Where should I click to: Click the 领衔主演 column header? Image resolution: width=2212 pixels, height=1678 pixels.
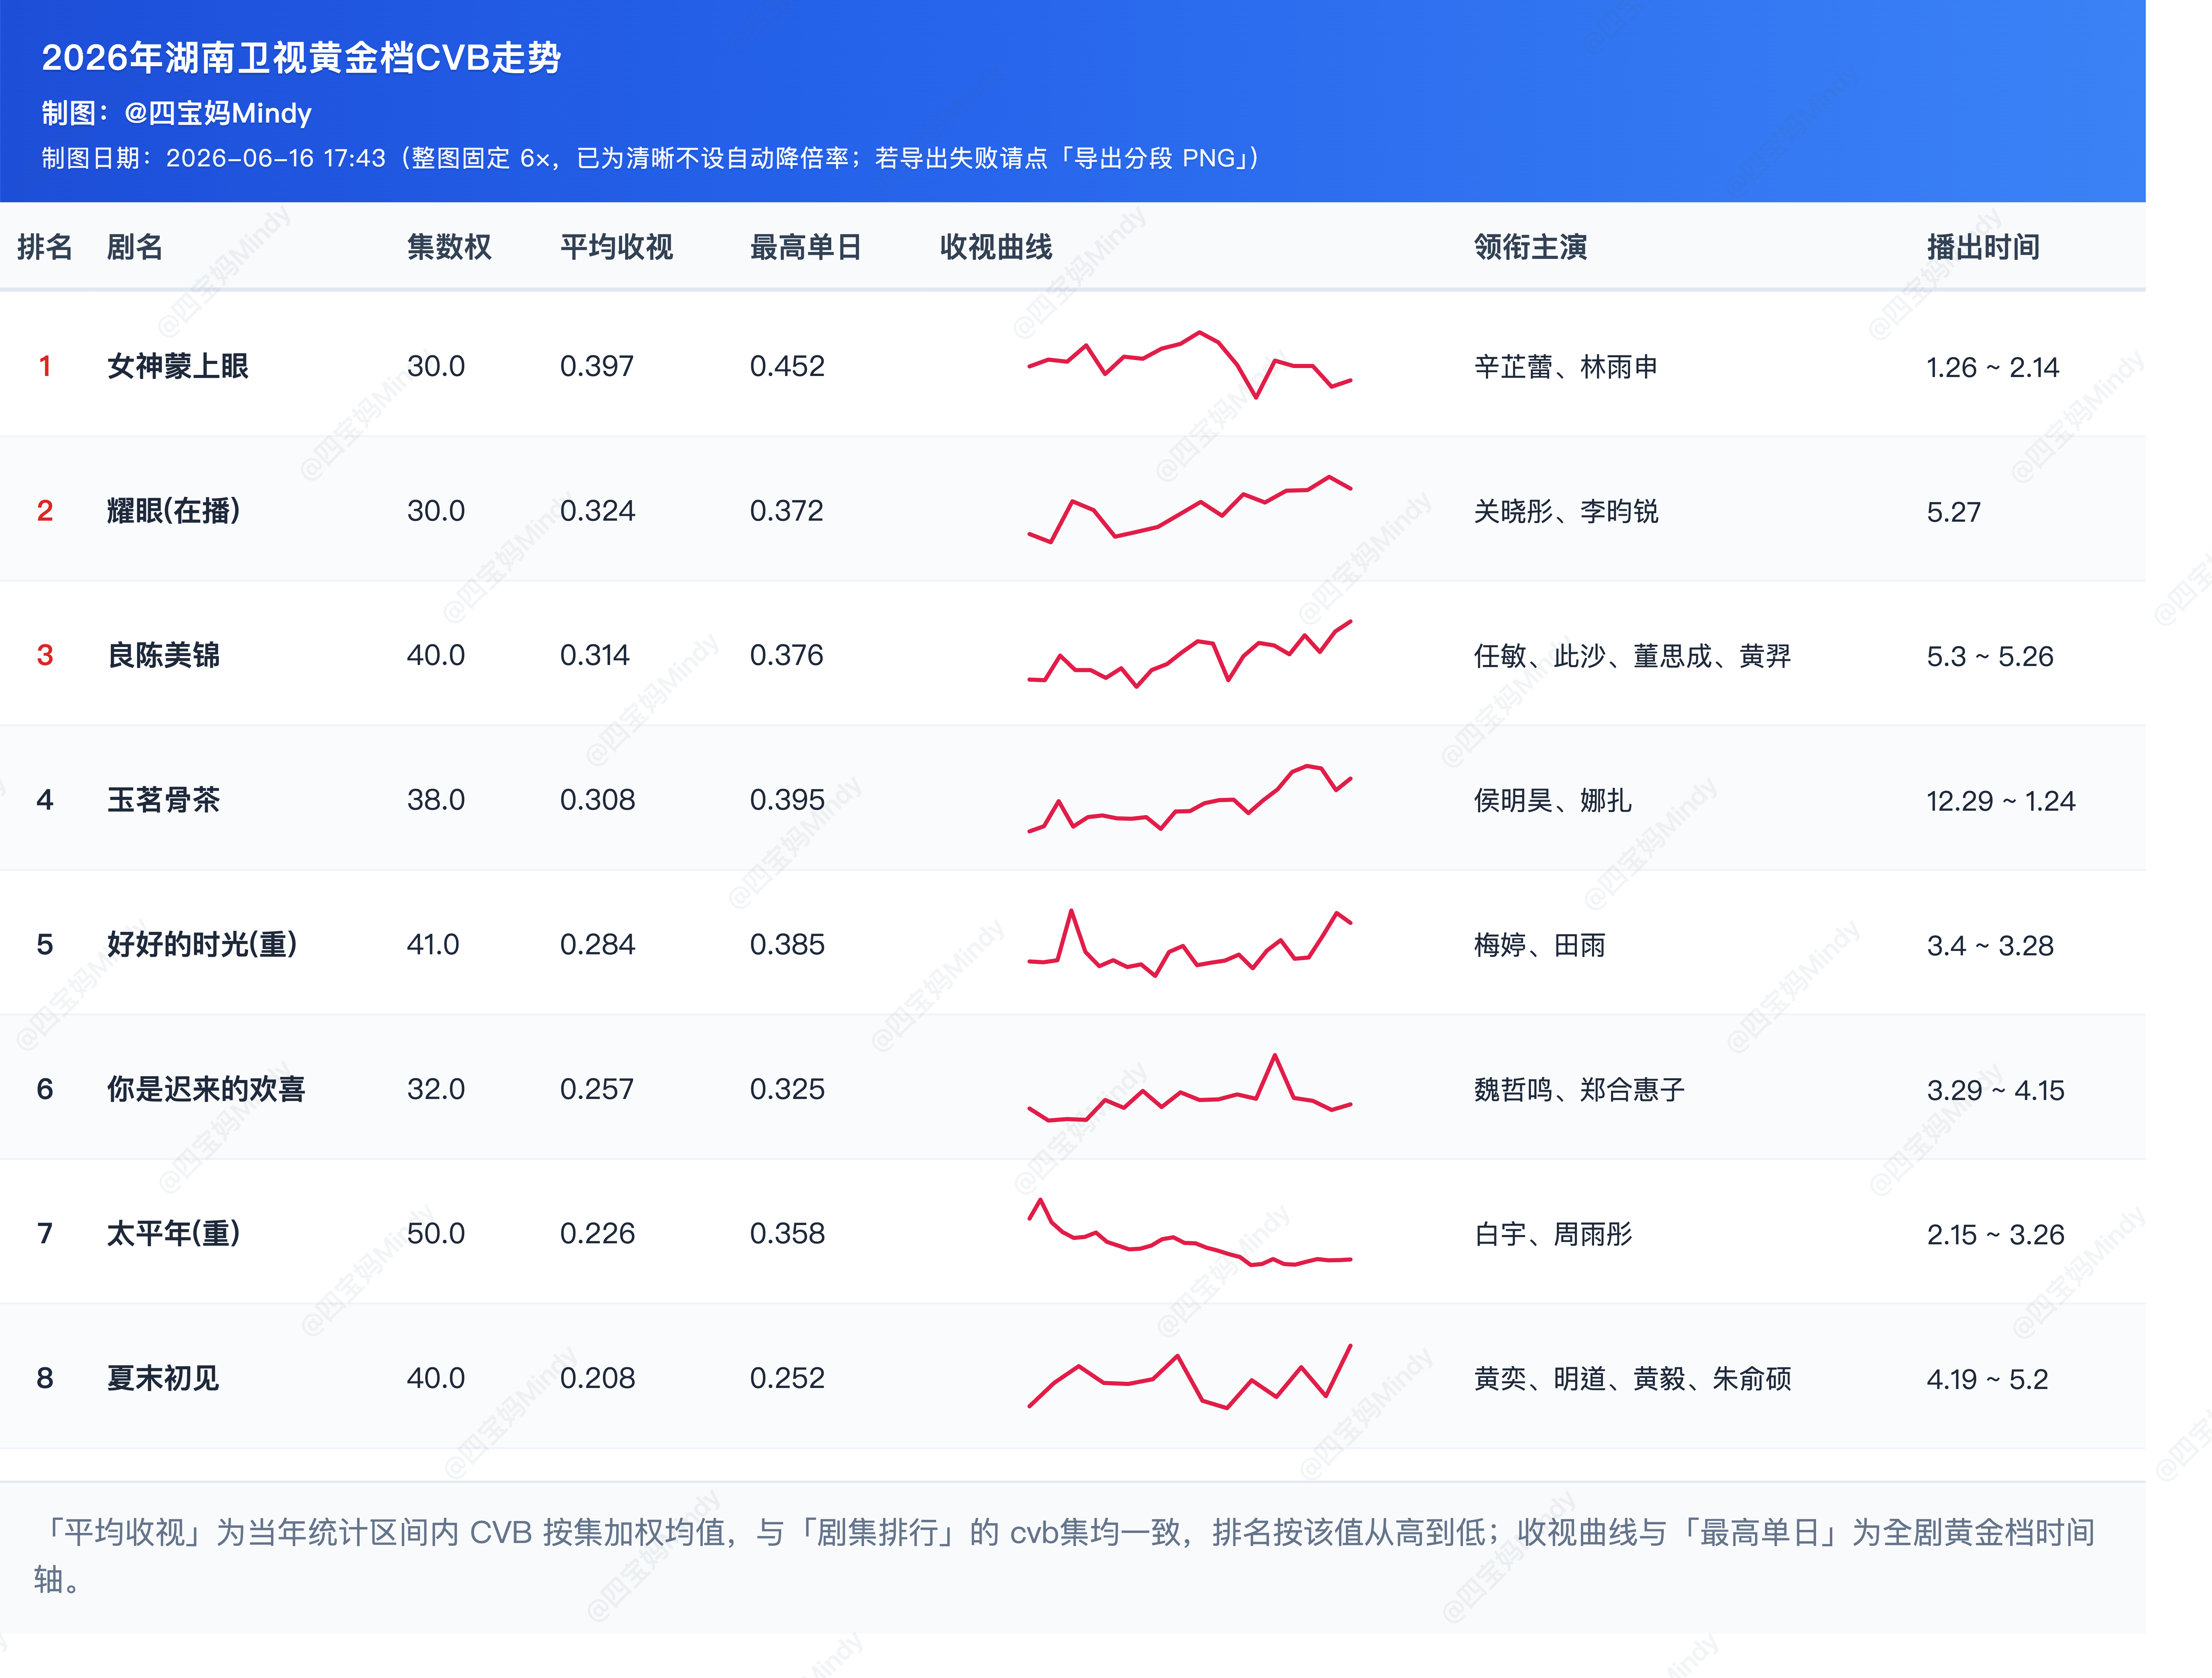pos(1530,247)
